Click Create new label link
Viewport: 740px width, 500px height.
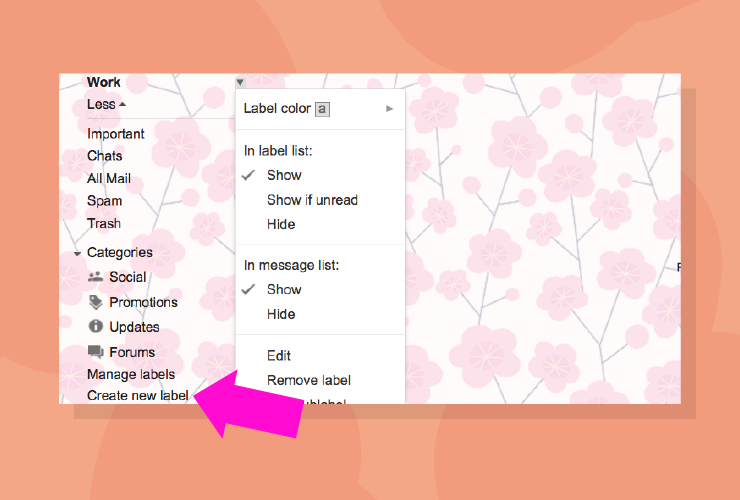point(138,396)
